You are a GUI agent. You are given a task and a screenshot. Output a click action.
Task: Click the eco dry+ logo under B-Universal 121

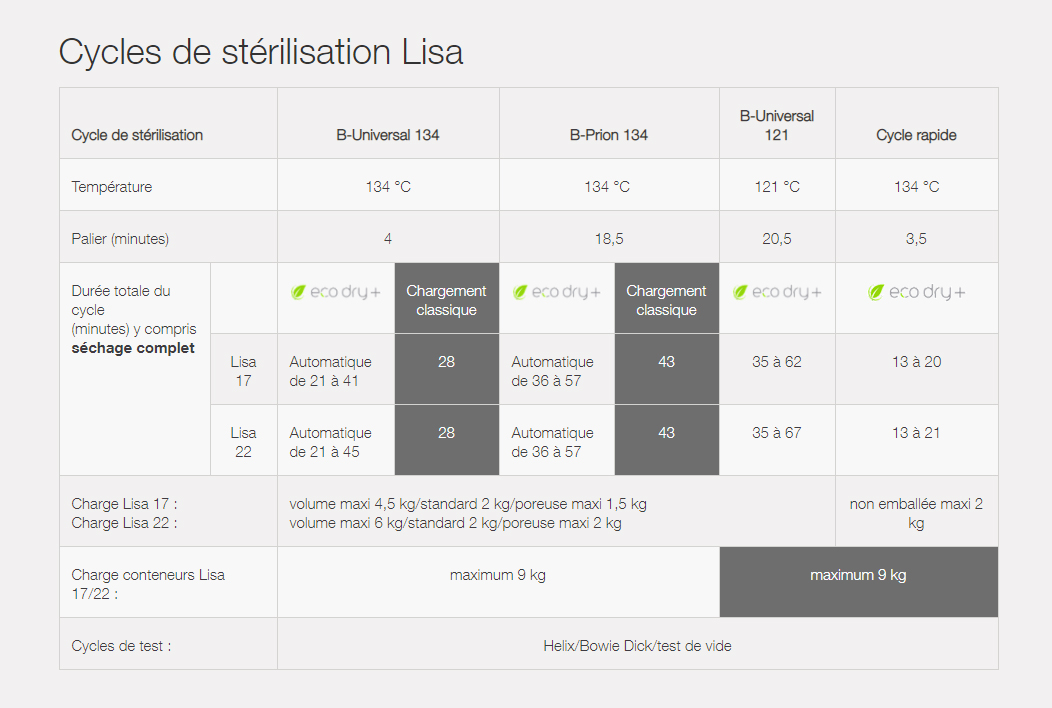[x=777, y=292]
